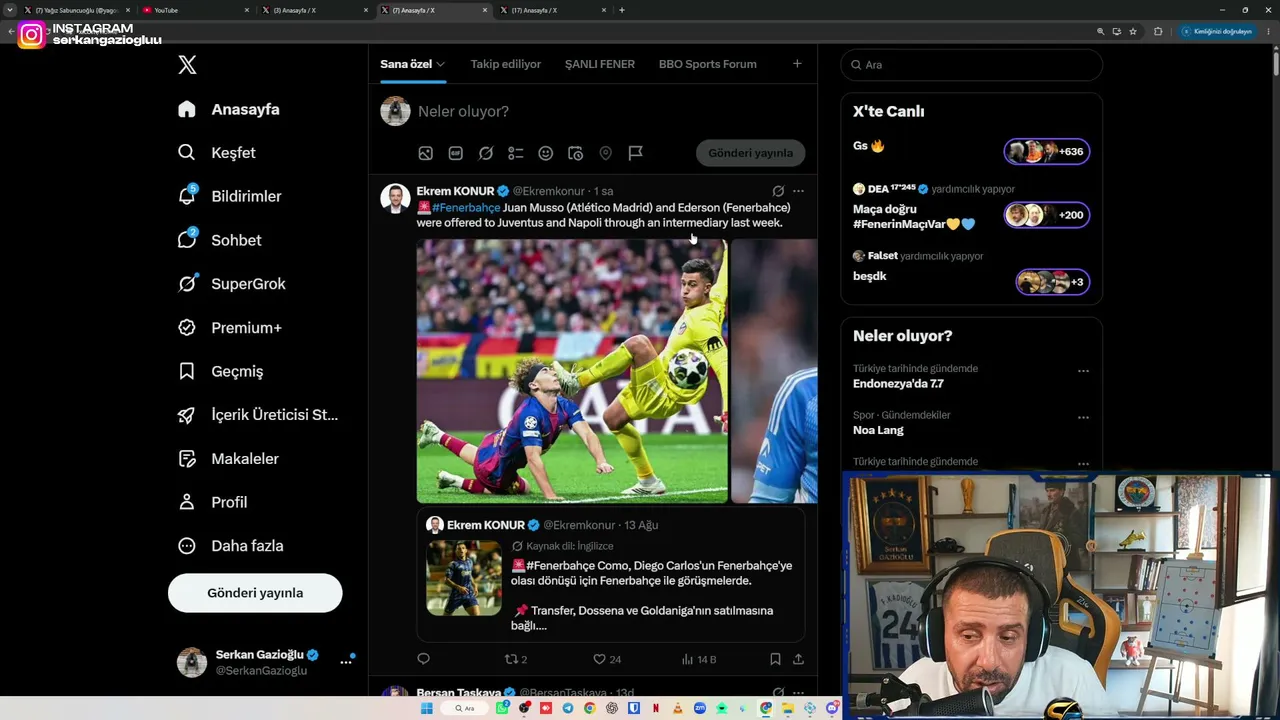Switch to the YouTube browser tab
1280x720 pixels.
click(x=195, y=10)
